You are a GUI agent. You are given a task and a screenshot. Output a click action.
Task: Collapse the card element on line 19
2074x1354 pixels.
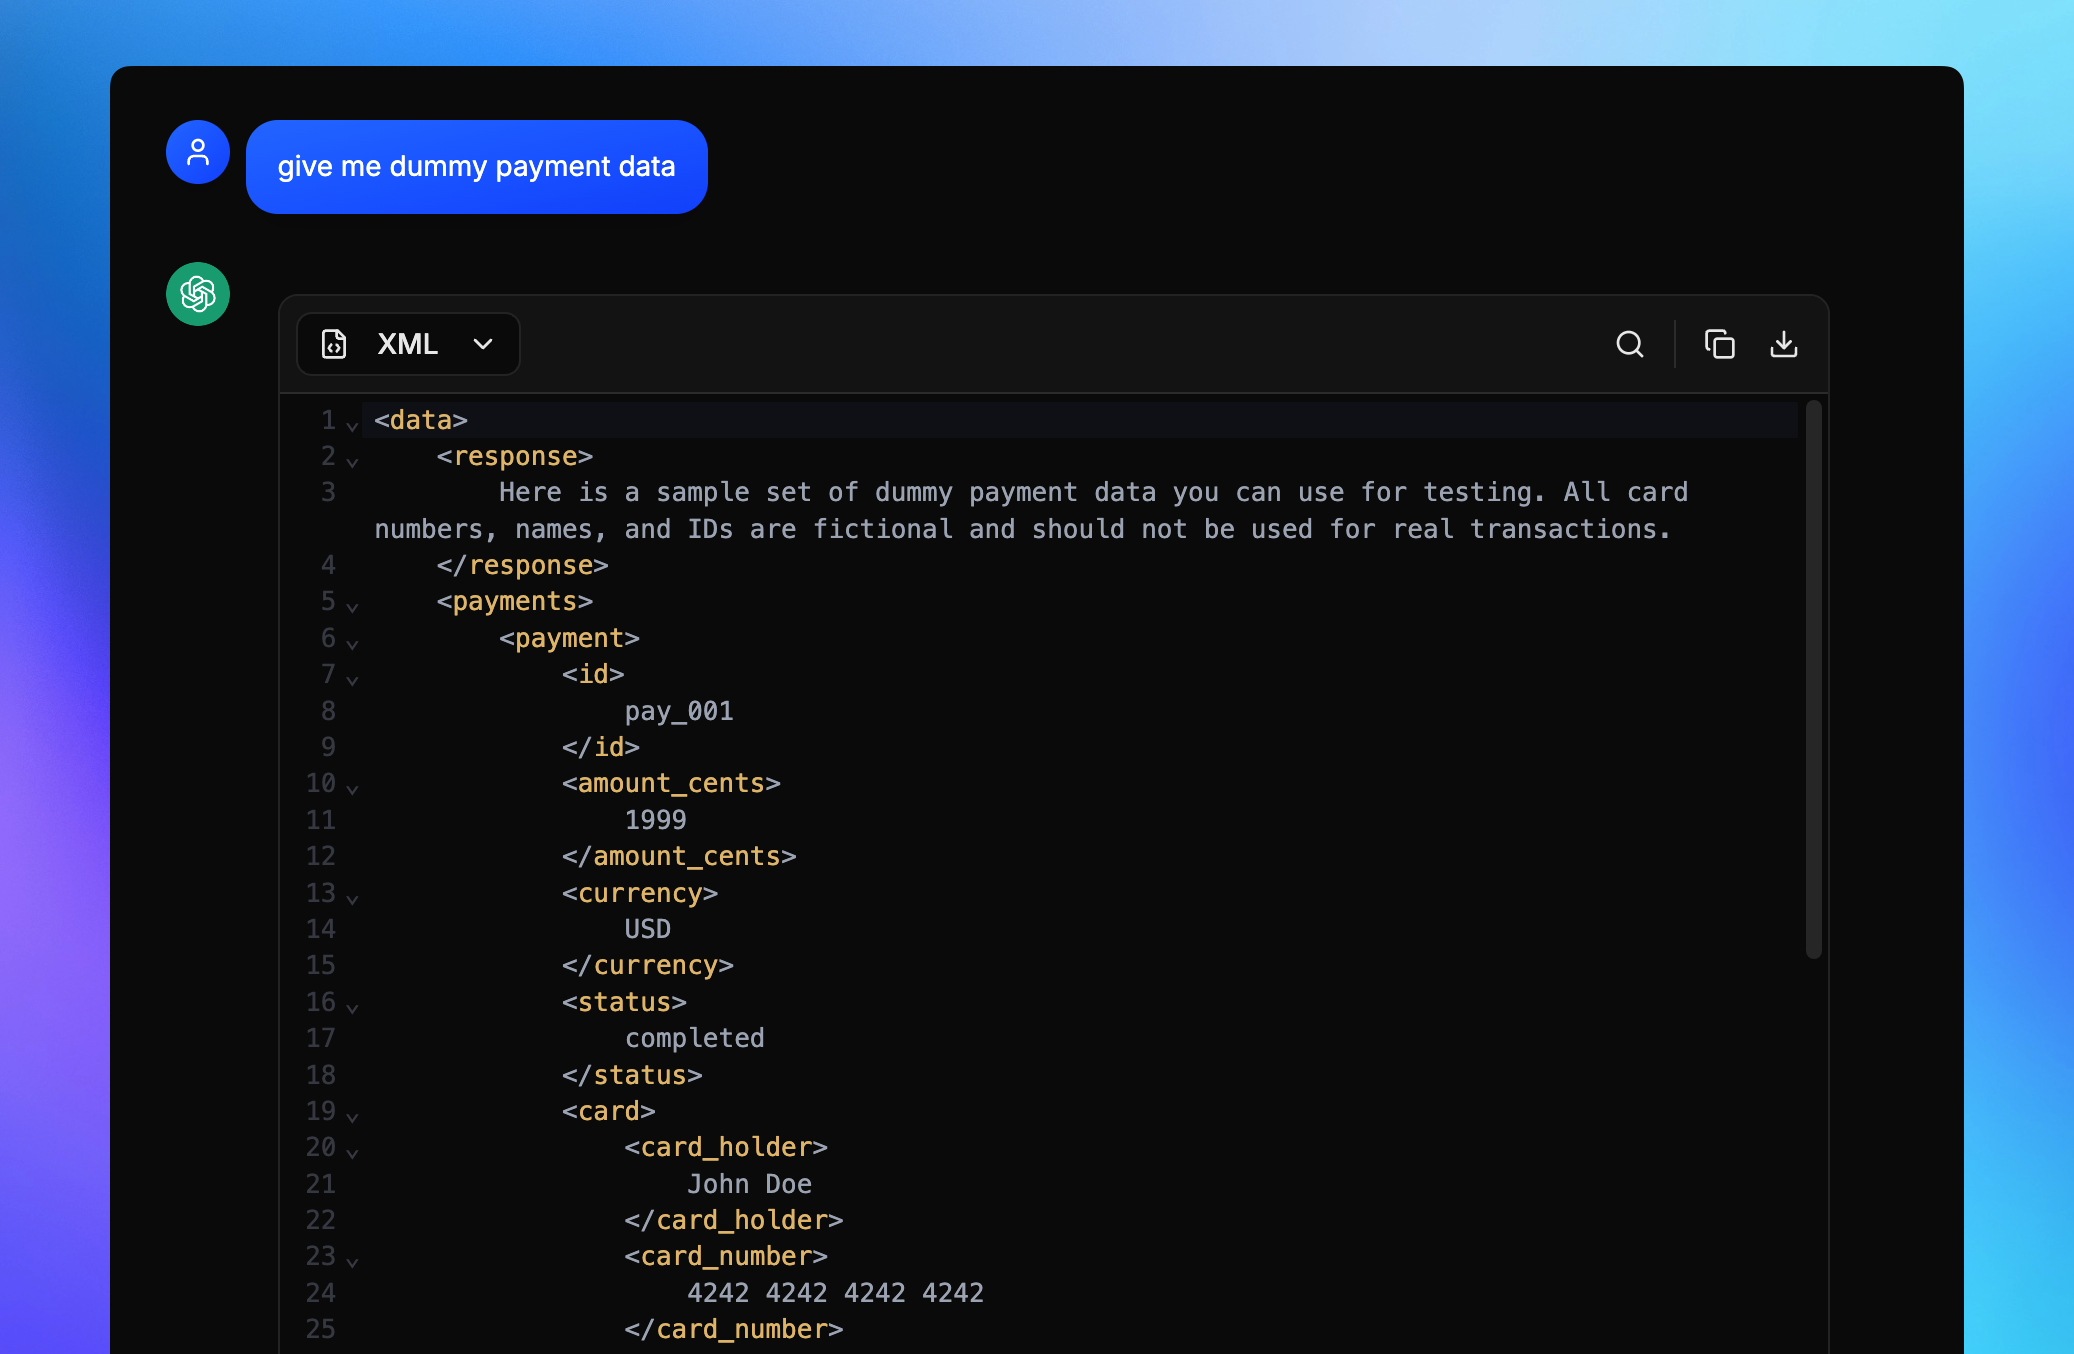[352, 1117]
